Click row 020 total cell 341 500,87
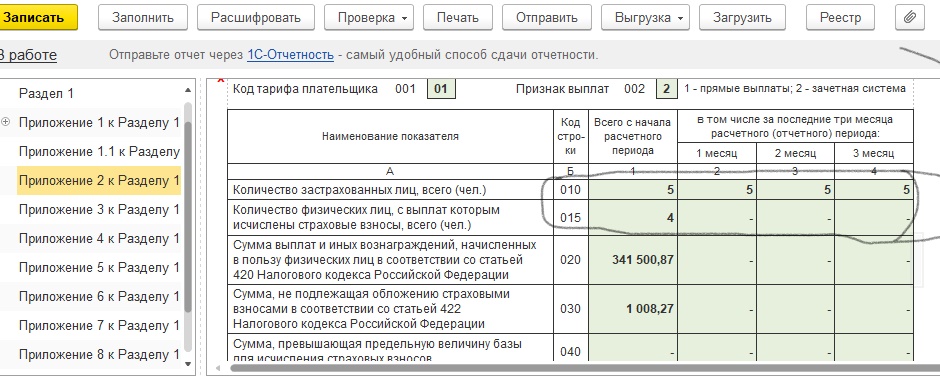940x378 pixels. pos(633,260)
